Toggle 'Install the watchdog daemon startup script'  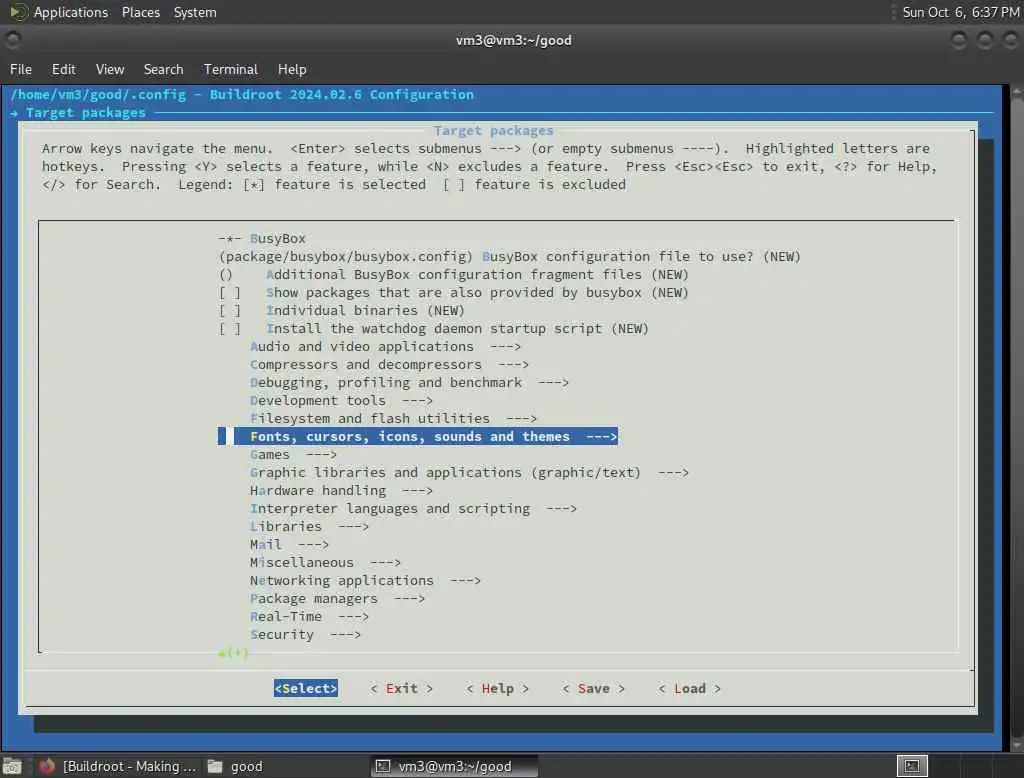(x=434, y=329)
